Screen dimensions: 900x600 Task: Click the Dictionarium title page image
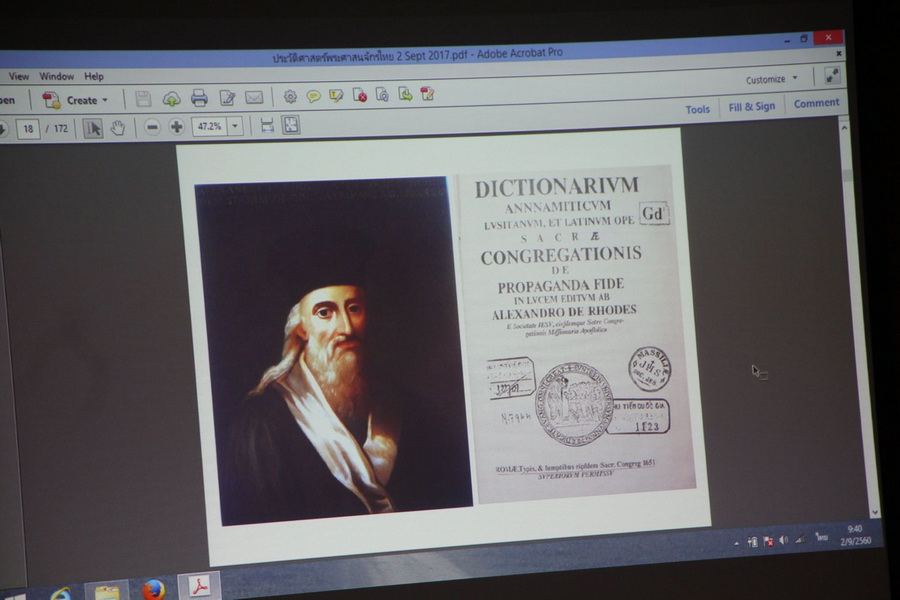click(x=577, y=333)
